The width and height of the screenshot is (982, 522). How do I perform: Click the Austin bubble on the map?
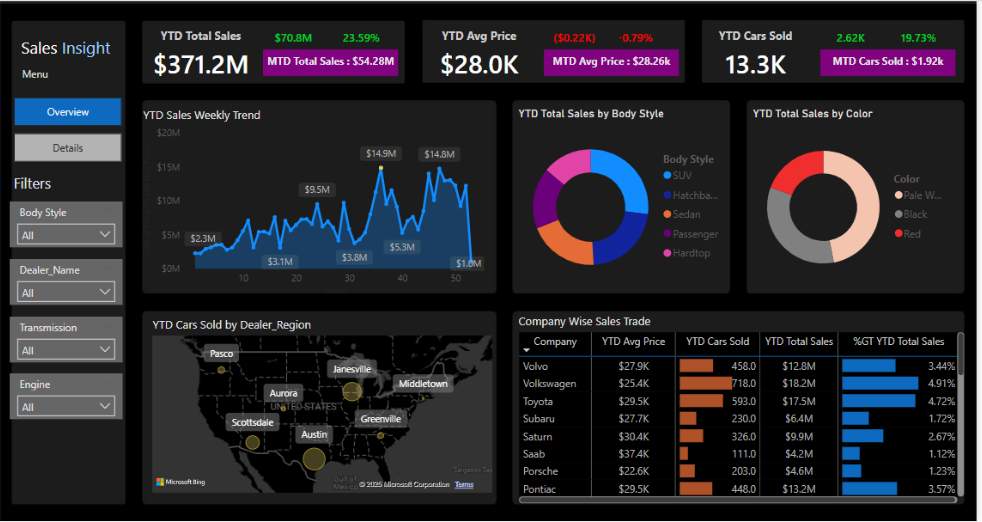pos(314,459)
